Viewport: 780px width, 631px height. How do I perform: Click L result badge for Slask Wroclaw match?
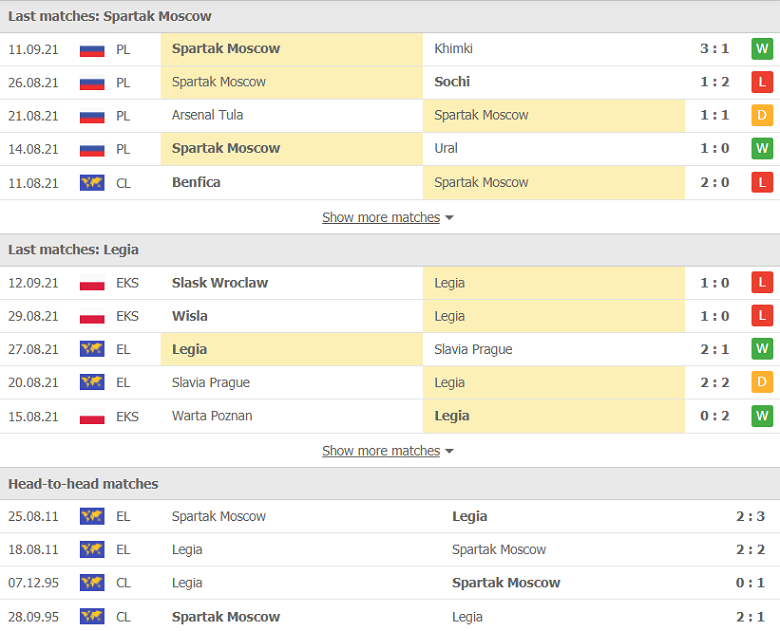tap(762, 283)
